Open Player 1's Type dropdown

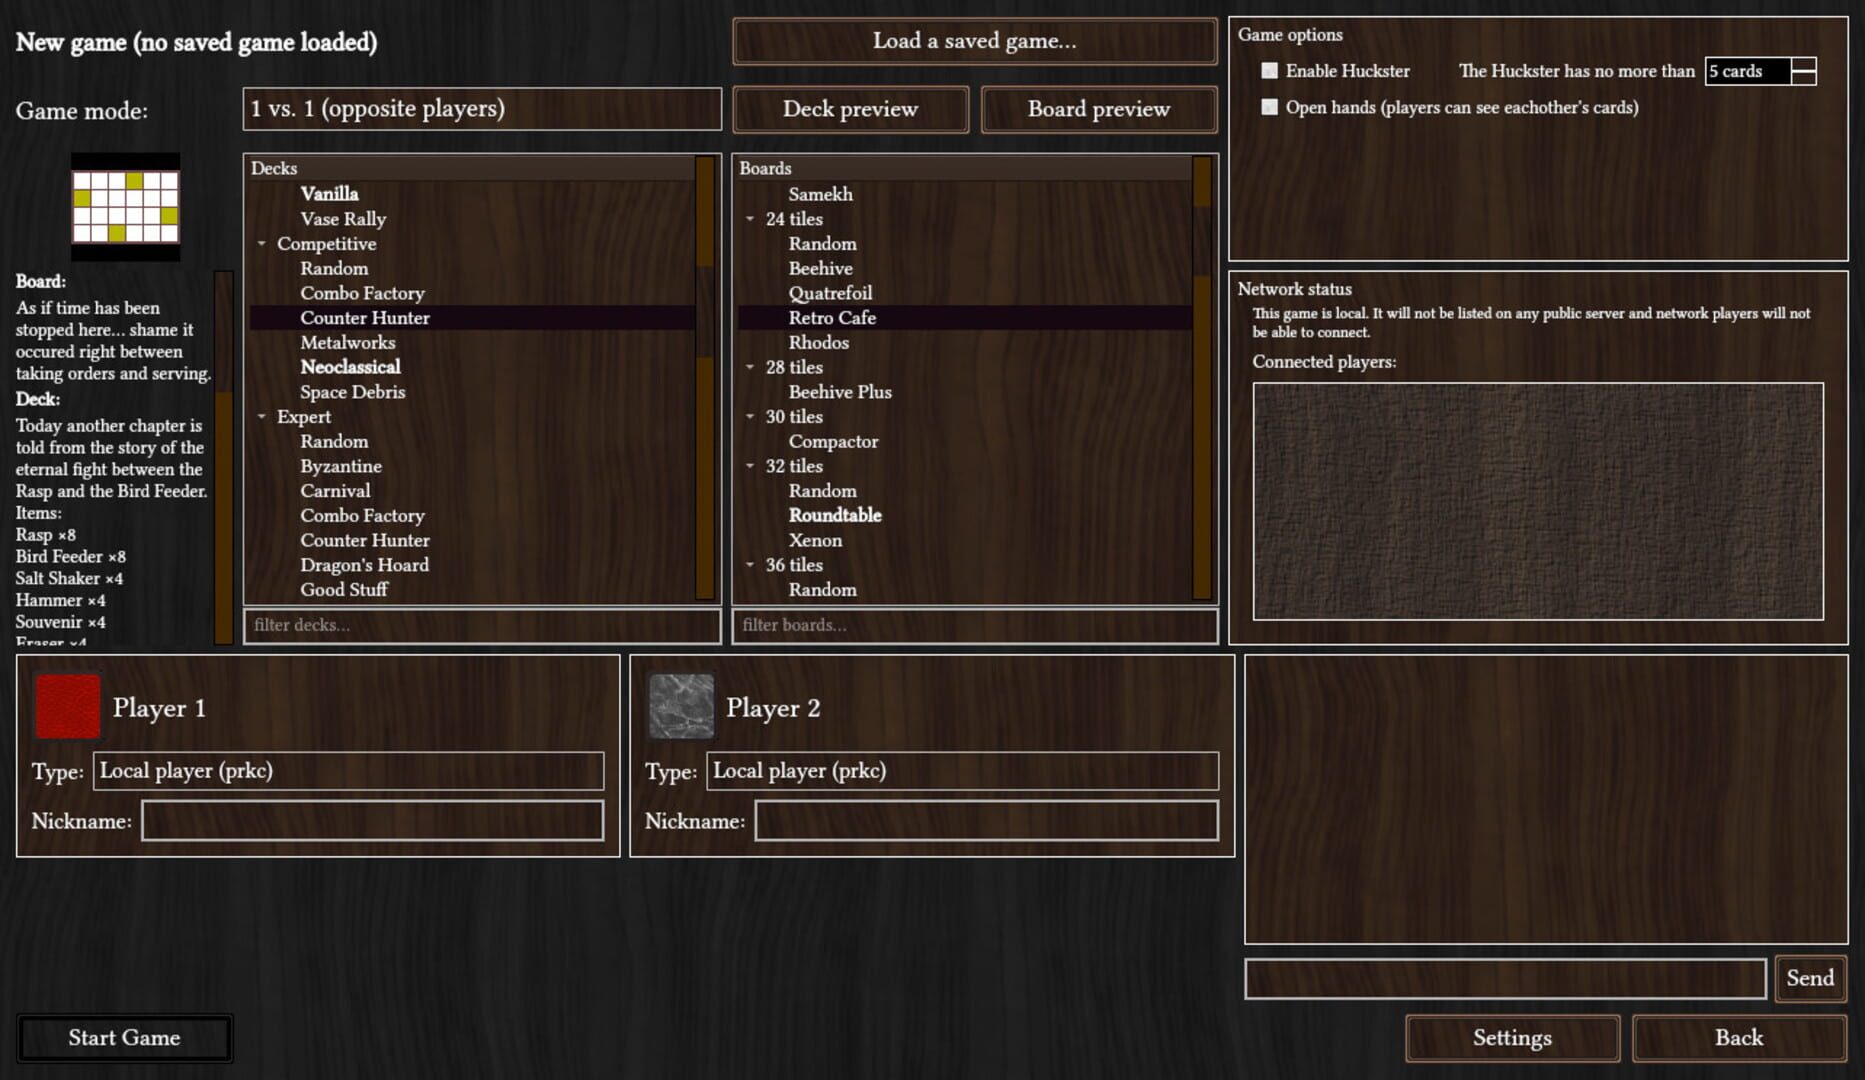[x=348, y=771]
